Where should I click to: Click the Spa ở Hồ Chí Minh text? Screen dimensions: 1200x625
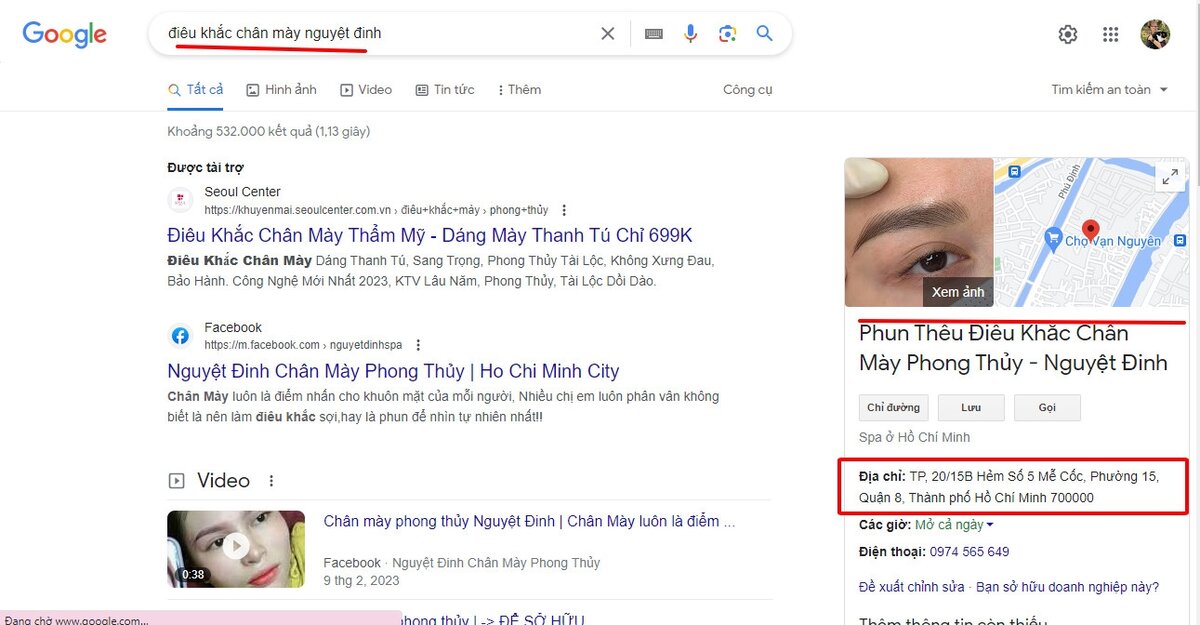914,437
